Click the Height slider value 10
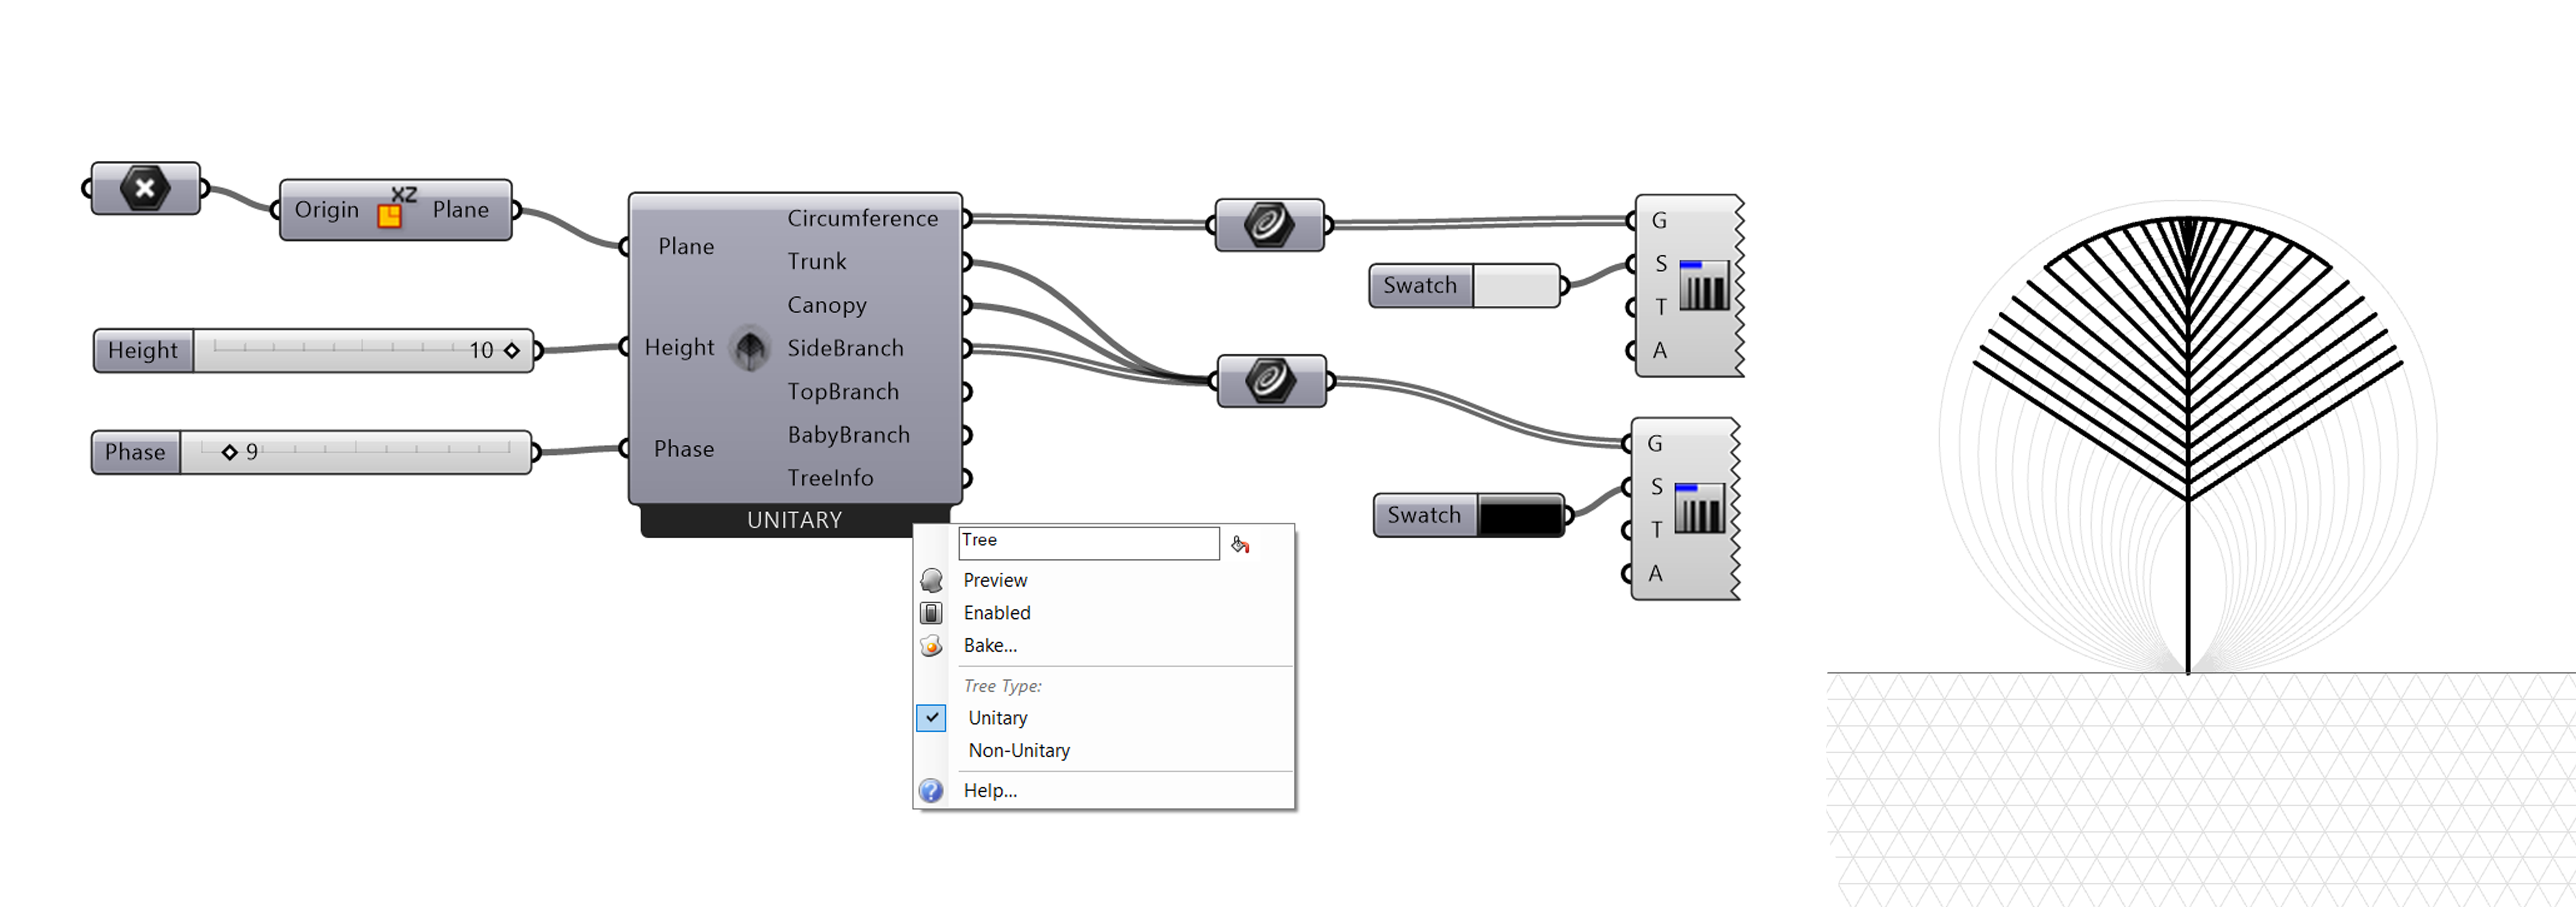Screen dimensions: 2576x907 click(x=481, y=351)
